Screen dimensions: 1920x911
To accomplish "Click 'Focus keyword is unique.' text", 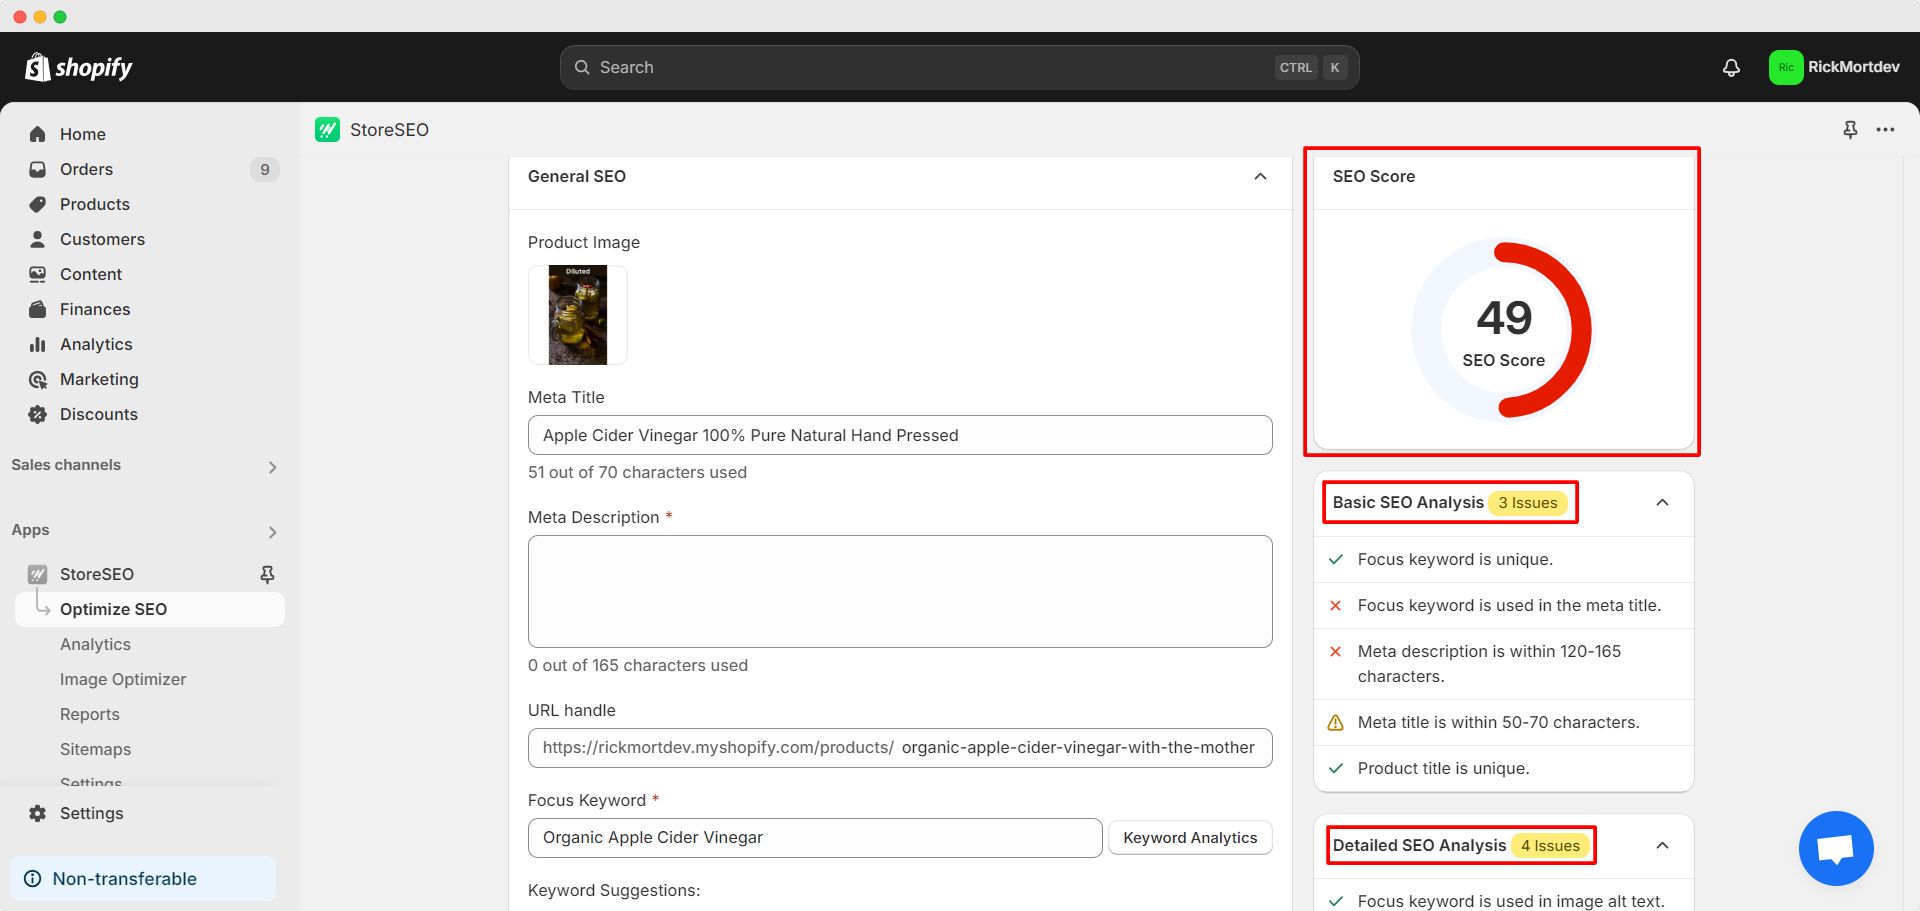I will click(x=1455, y=559).
